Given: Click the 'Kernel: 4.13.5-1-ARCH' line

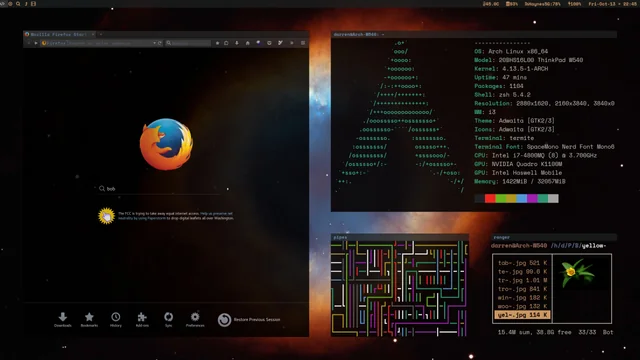Looking at the screenshot, I should 511,69.
